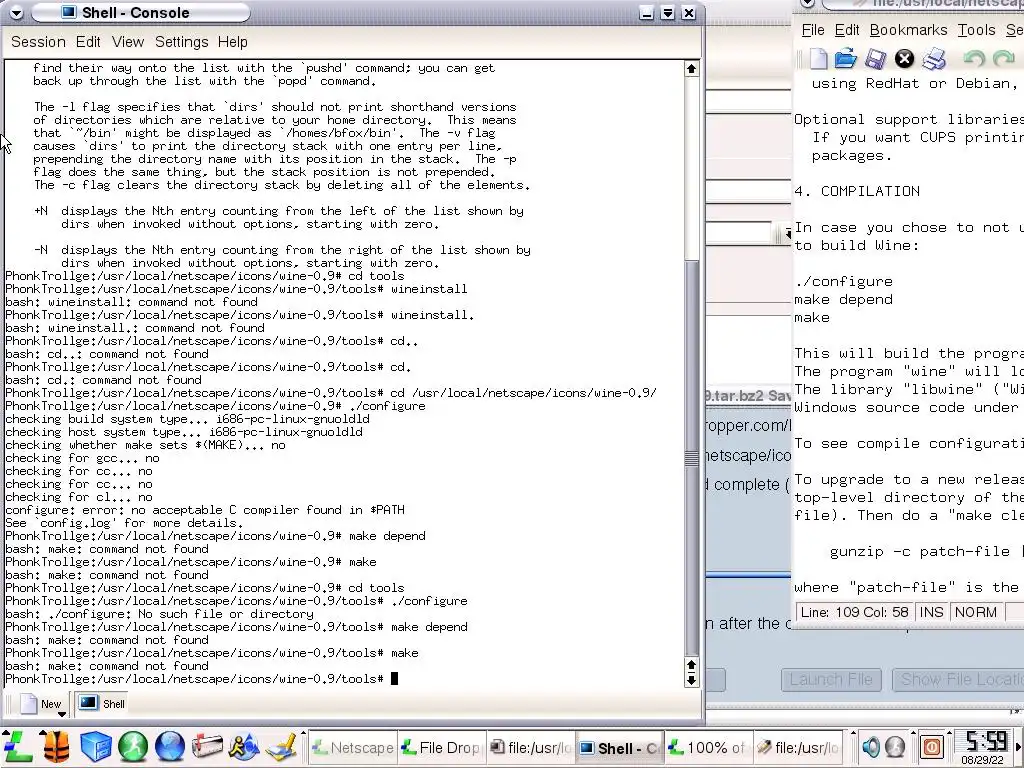1024x768 pixels.
Task: Click the 'configure: error: no acceptable C compiler' line
Action: click(x=205, y=510)
